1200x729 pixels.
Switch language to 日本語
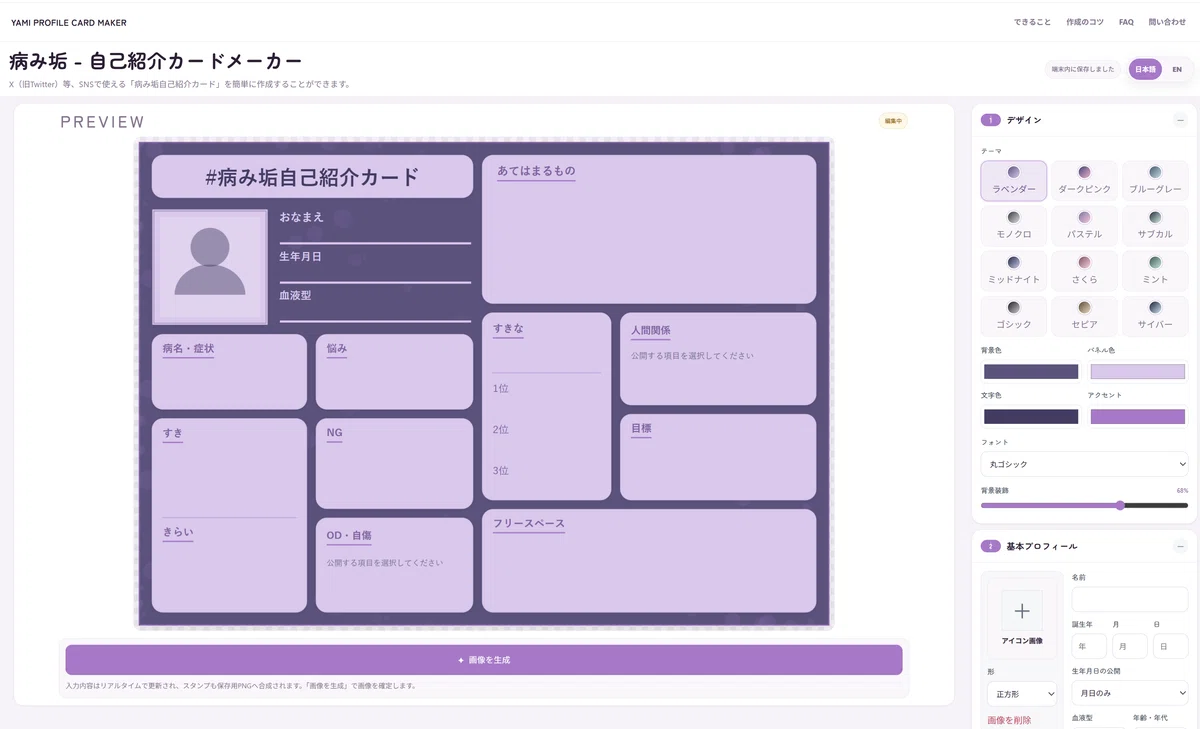tap(1145, 69)
